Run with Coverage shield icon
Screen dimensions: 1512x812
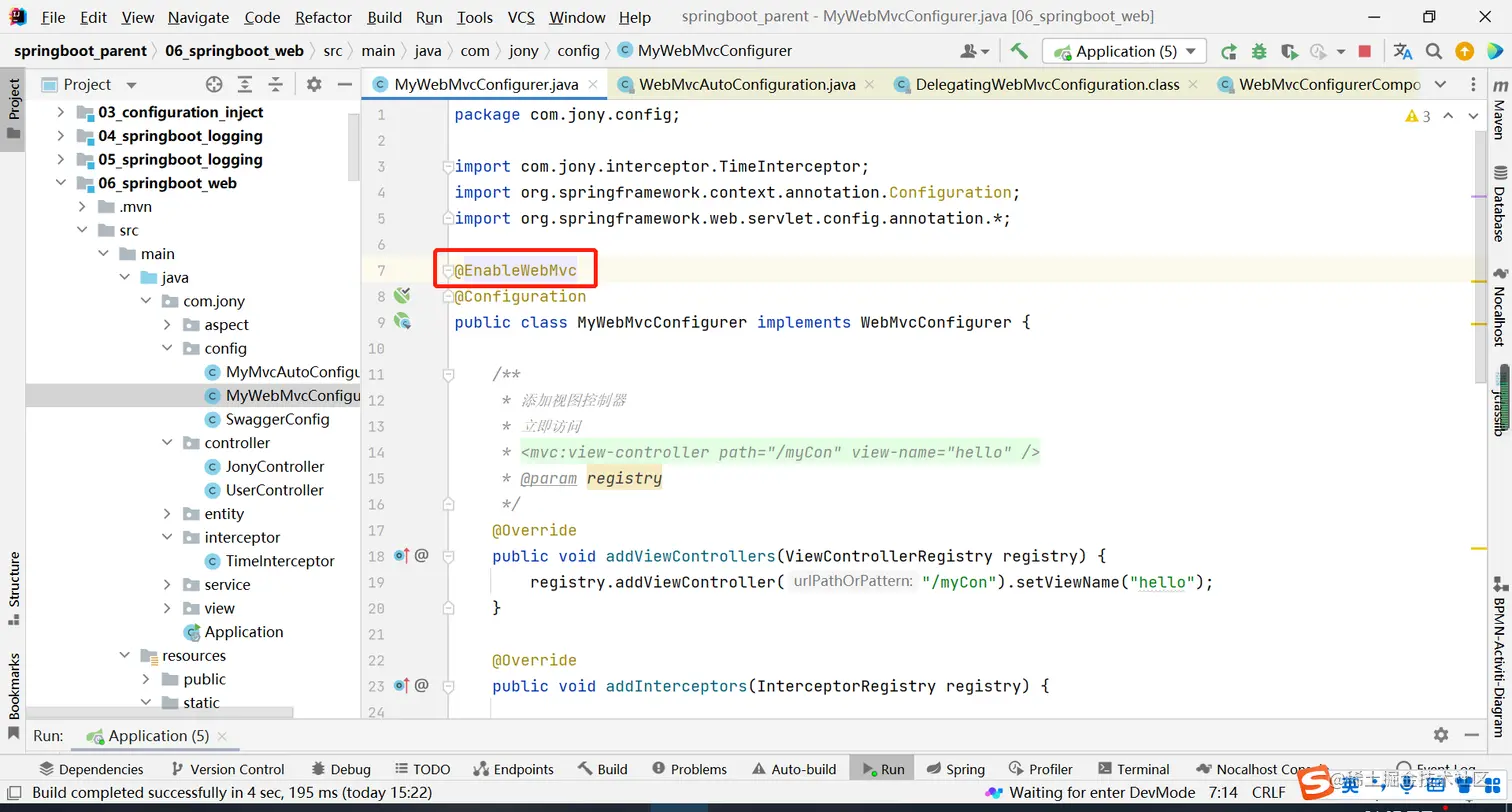(1289, 51)
